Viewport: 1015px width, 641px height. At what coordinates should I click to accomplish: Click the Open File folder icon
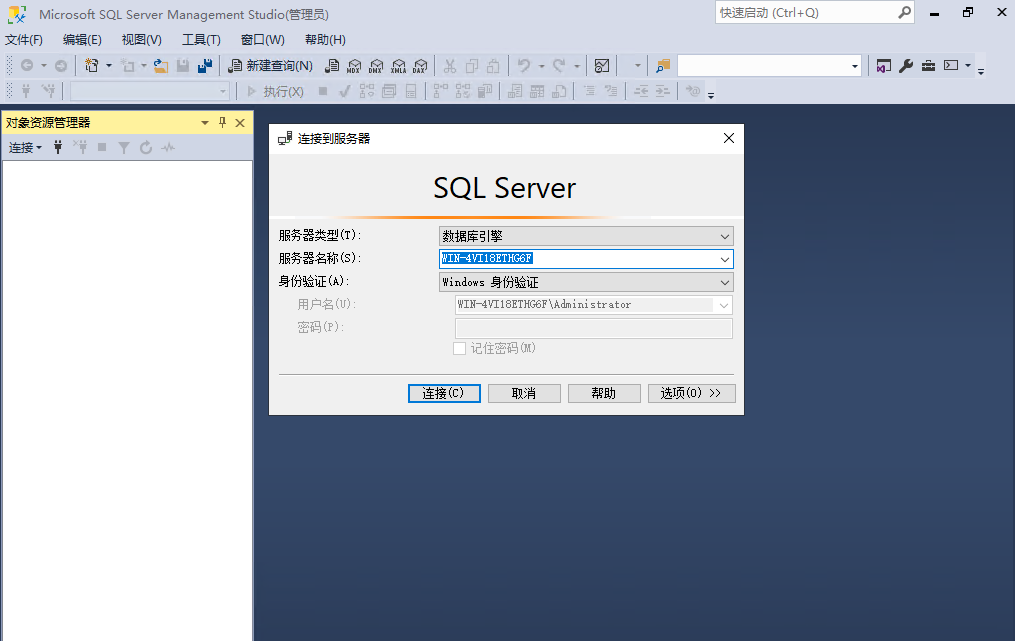(x=161, y=65)
